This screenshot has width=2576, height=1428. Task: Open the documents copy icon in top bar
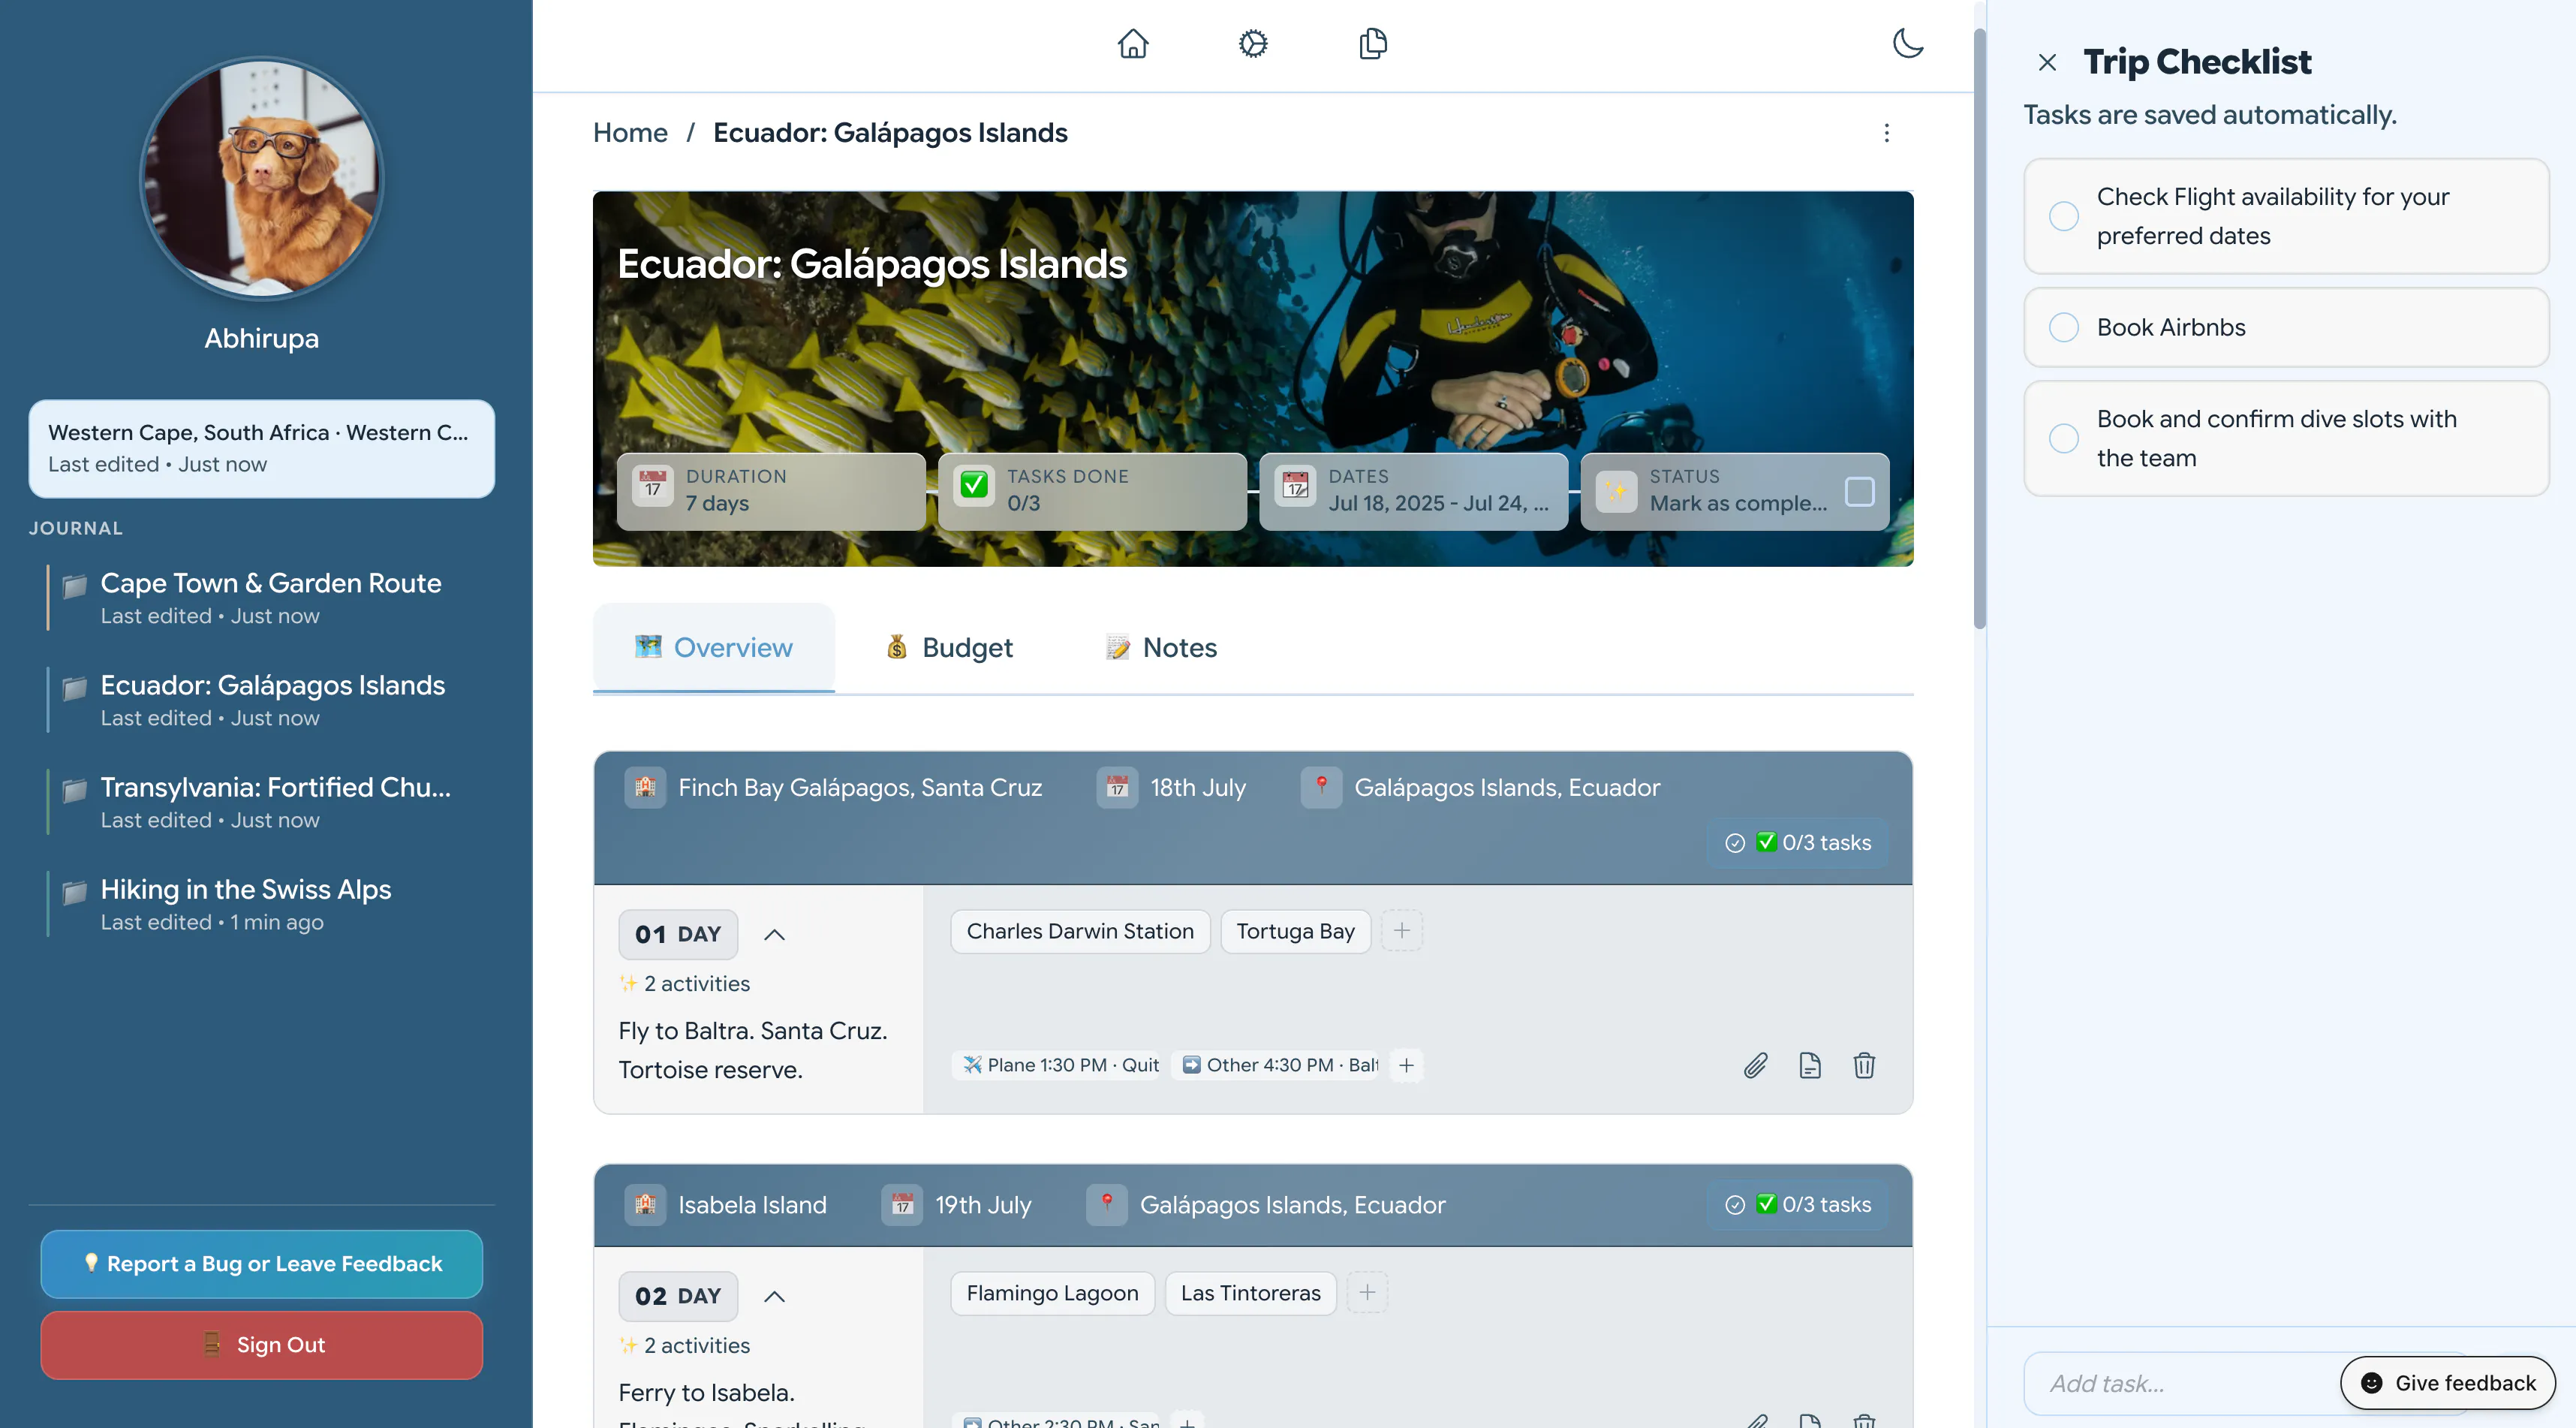(1373, 44)
